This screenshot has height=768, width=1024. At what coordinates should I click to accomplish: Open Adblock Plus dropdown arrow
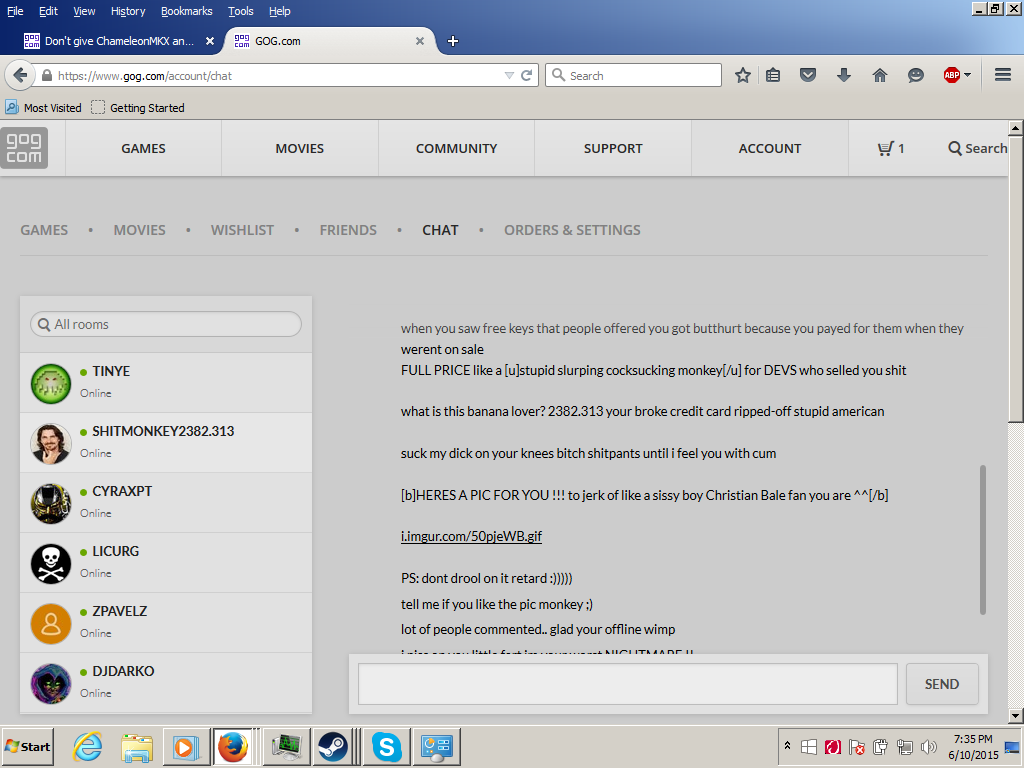coord(967,75)
